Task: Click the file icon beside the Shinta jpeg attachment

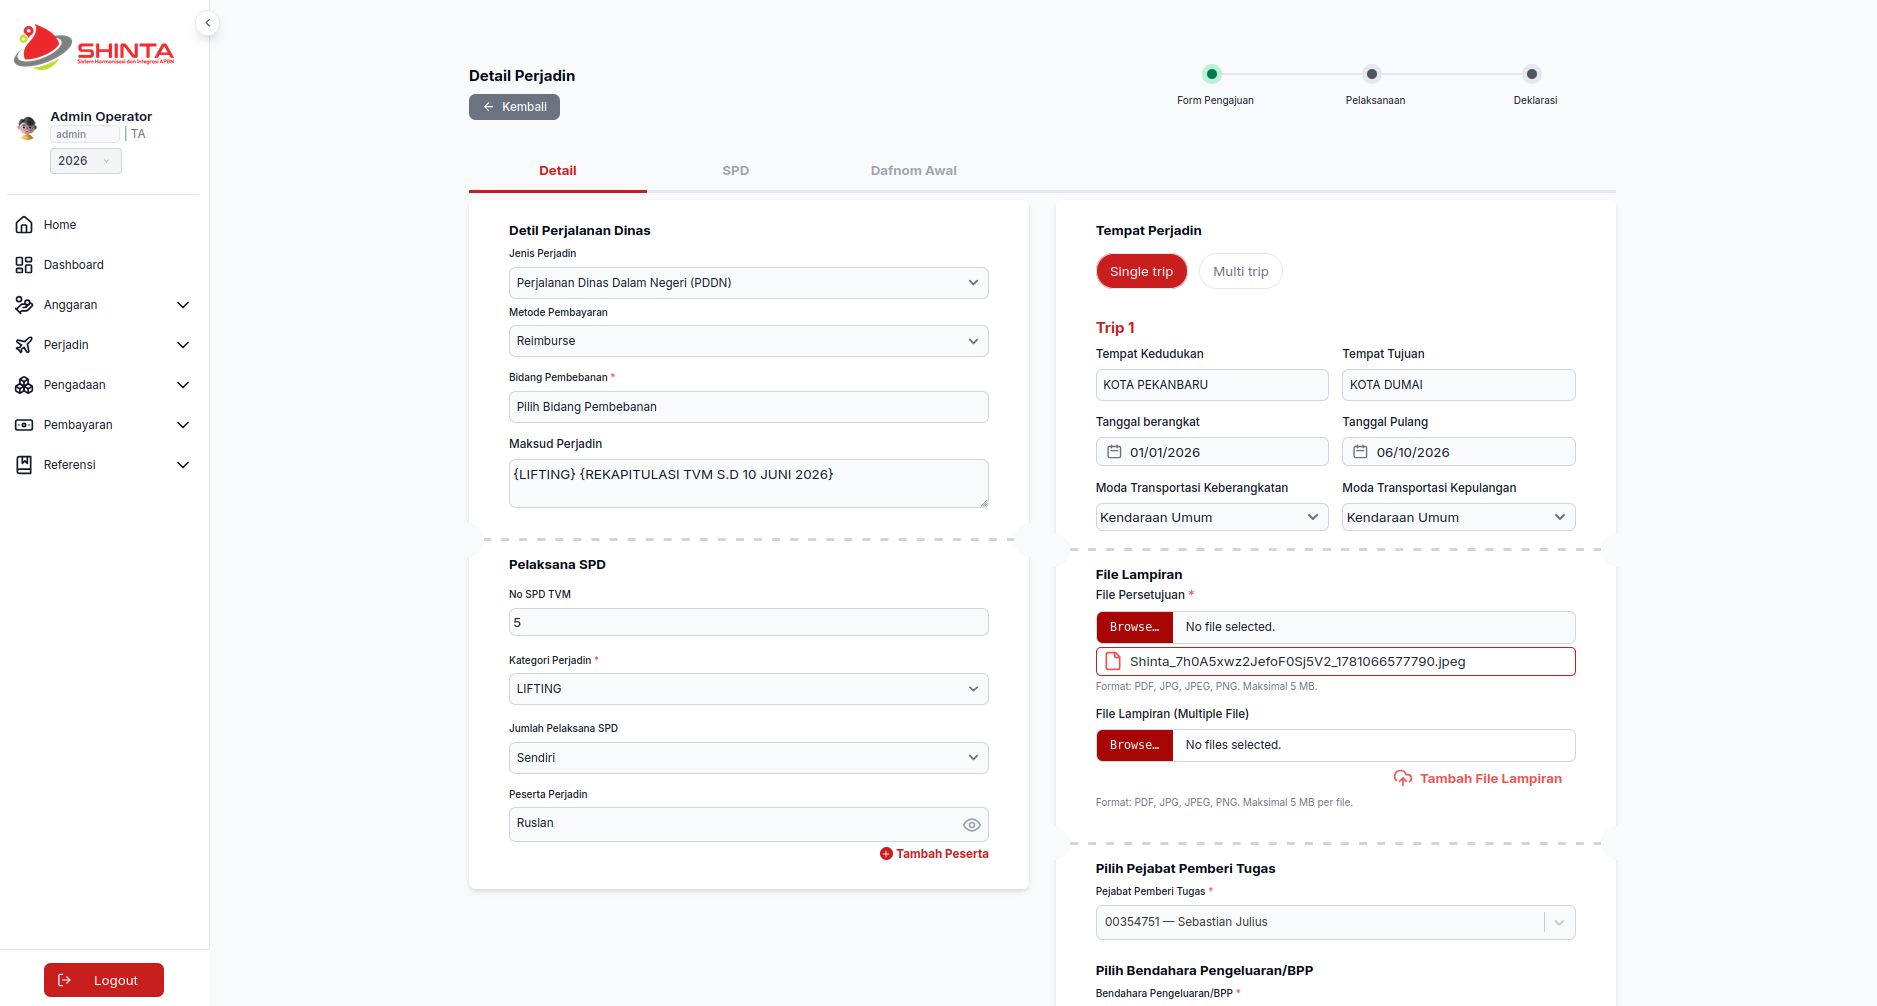Action: pyautogui.click(x=1113, y=661)
